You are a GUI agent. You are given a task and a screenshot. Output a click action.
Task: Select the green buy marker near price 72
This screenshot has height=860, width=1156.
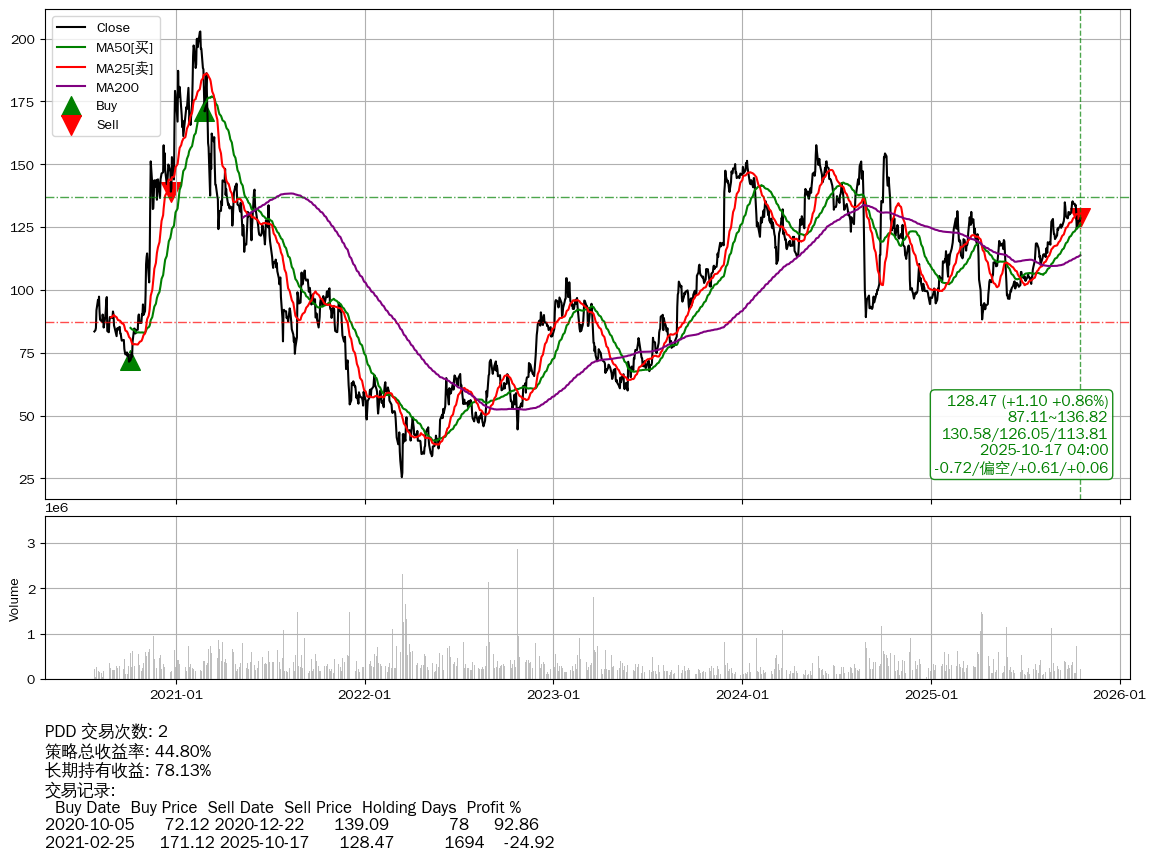(x=130, y=361)
